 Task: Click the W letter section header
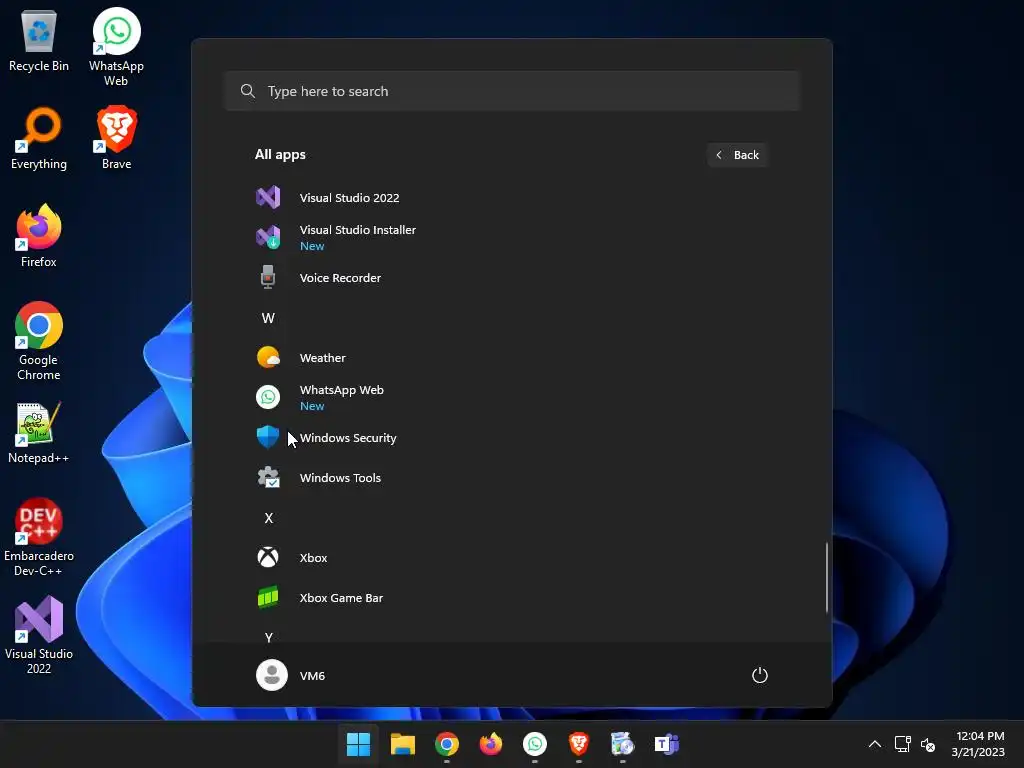click(x=268, y=318)
